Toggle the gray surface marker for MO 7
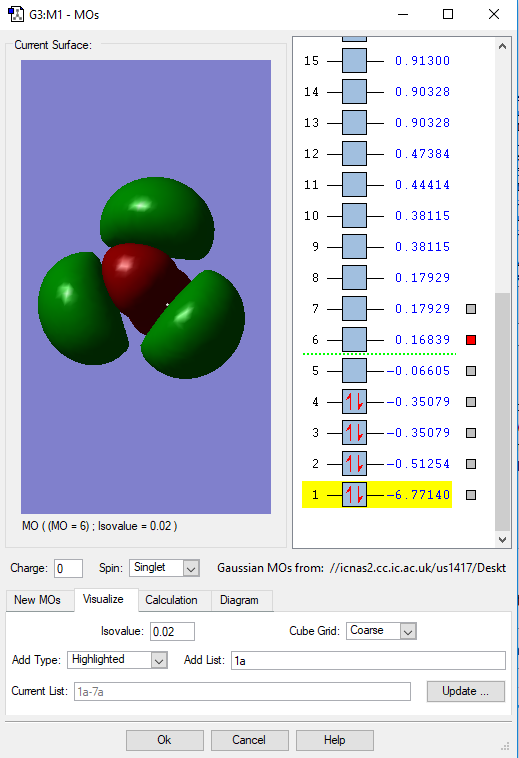 (471, 309)
